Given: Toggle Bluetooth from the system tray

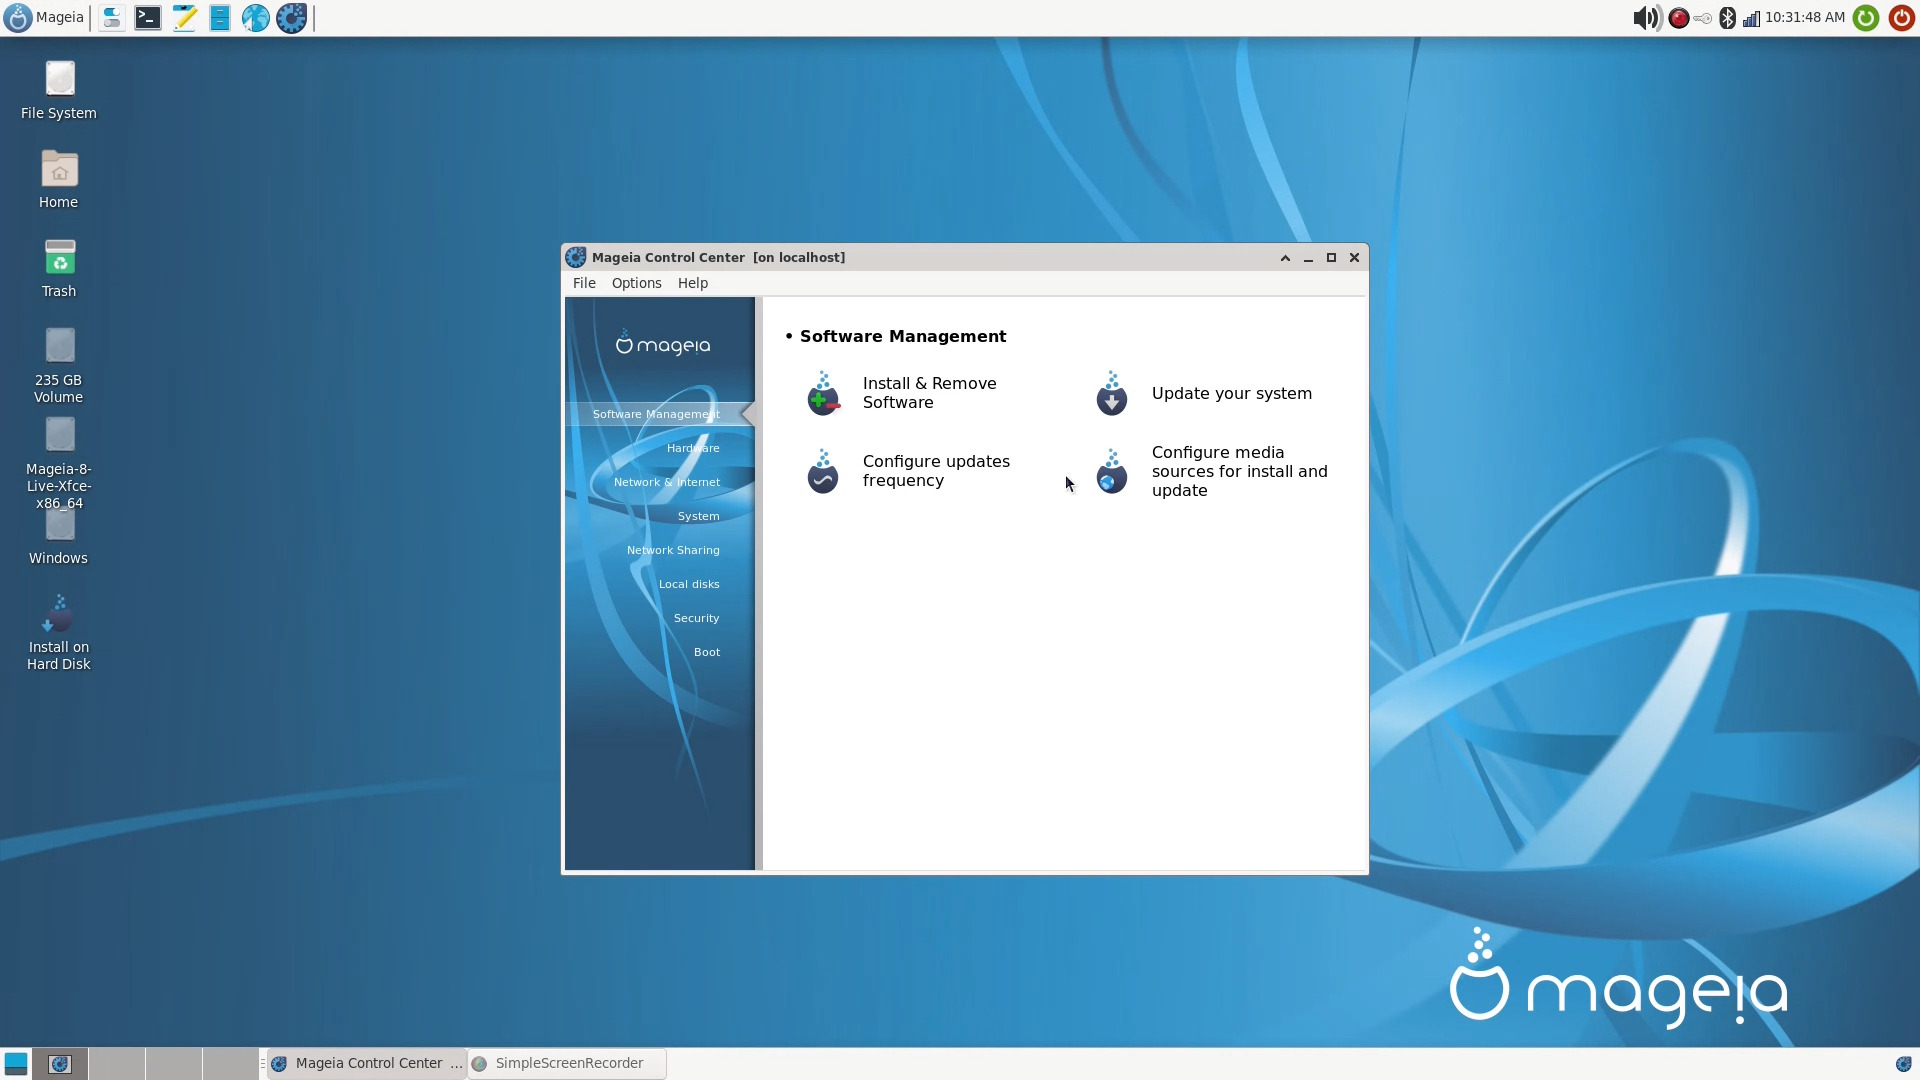Looking at the screenshot, I should click(x=1727, y=17).
